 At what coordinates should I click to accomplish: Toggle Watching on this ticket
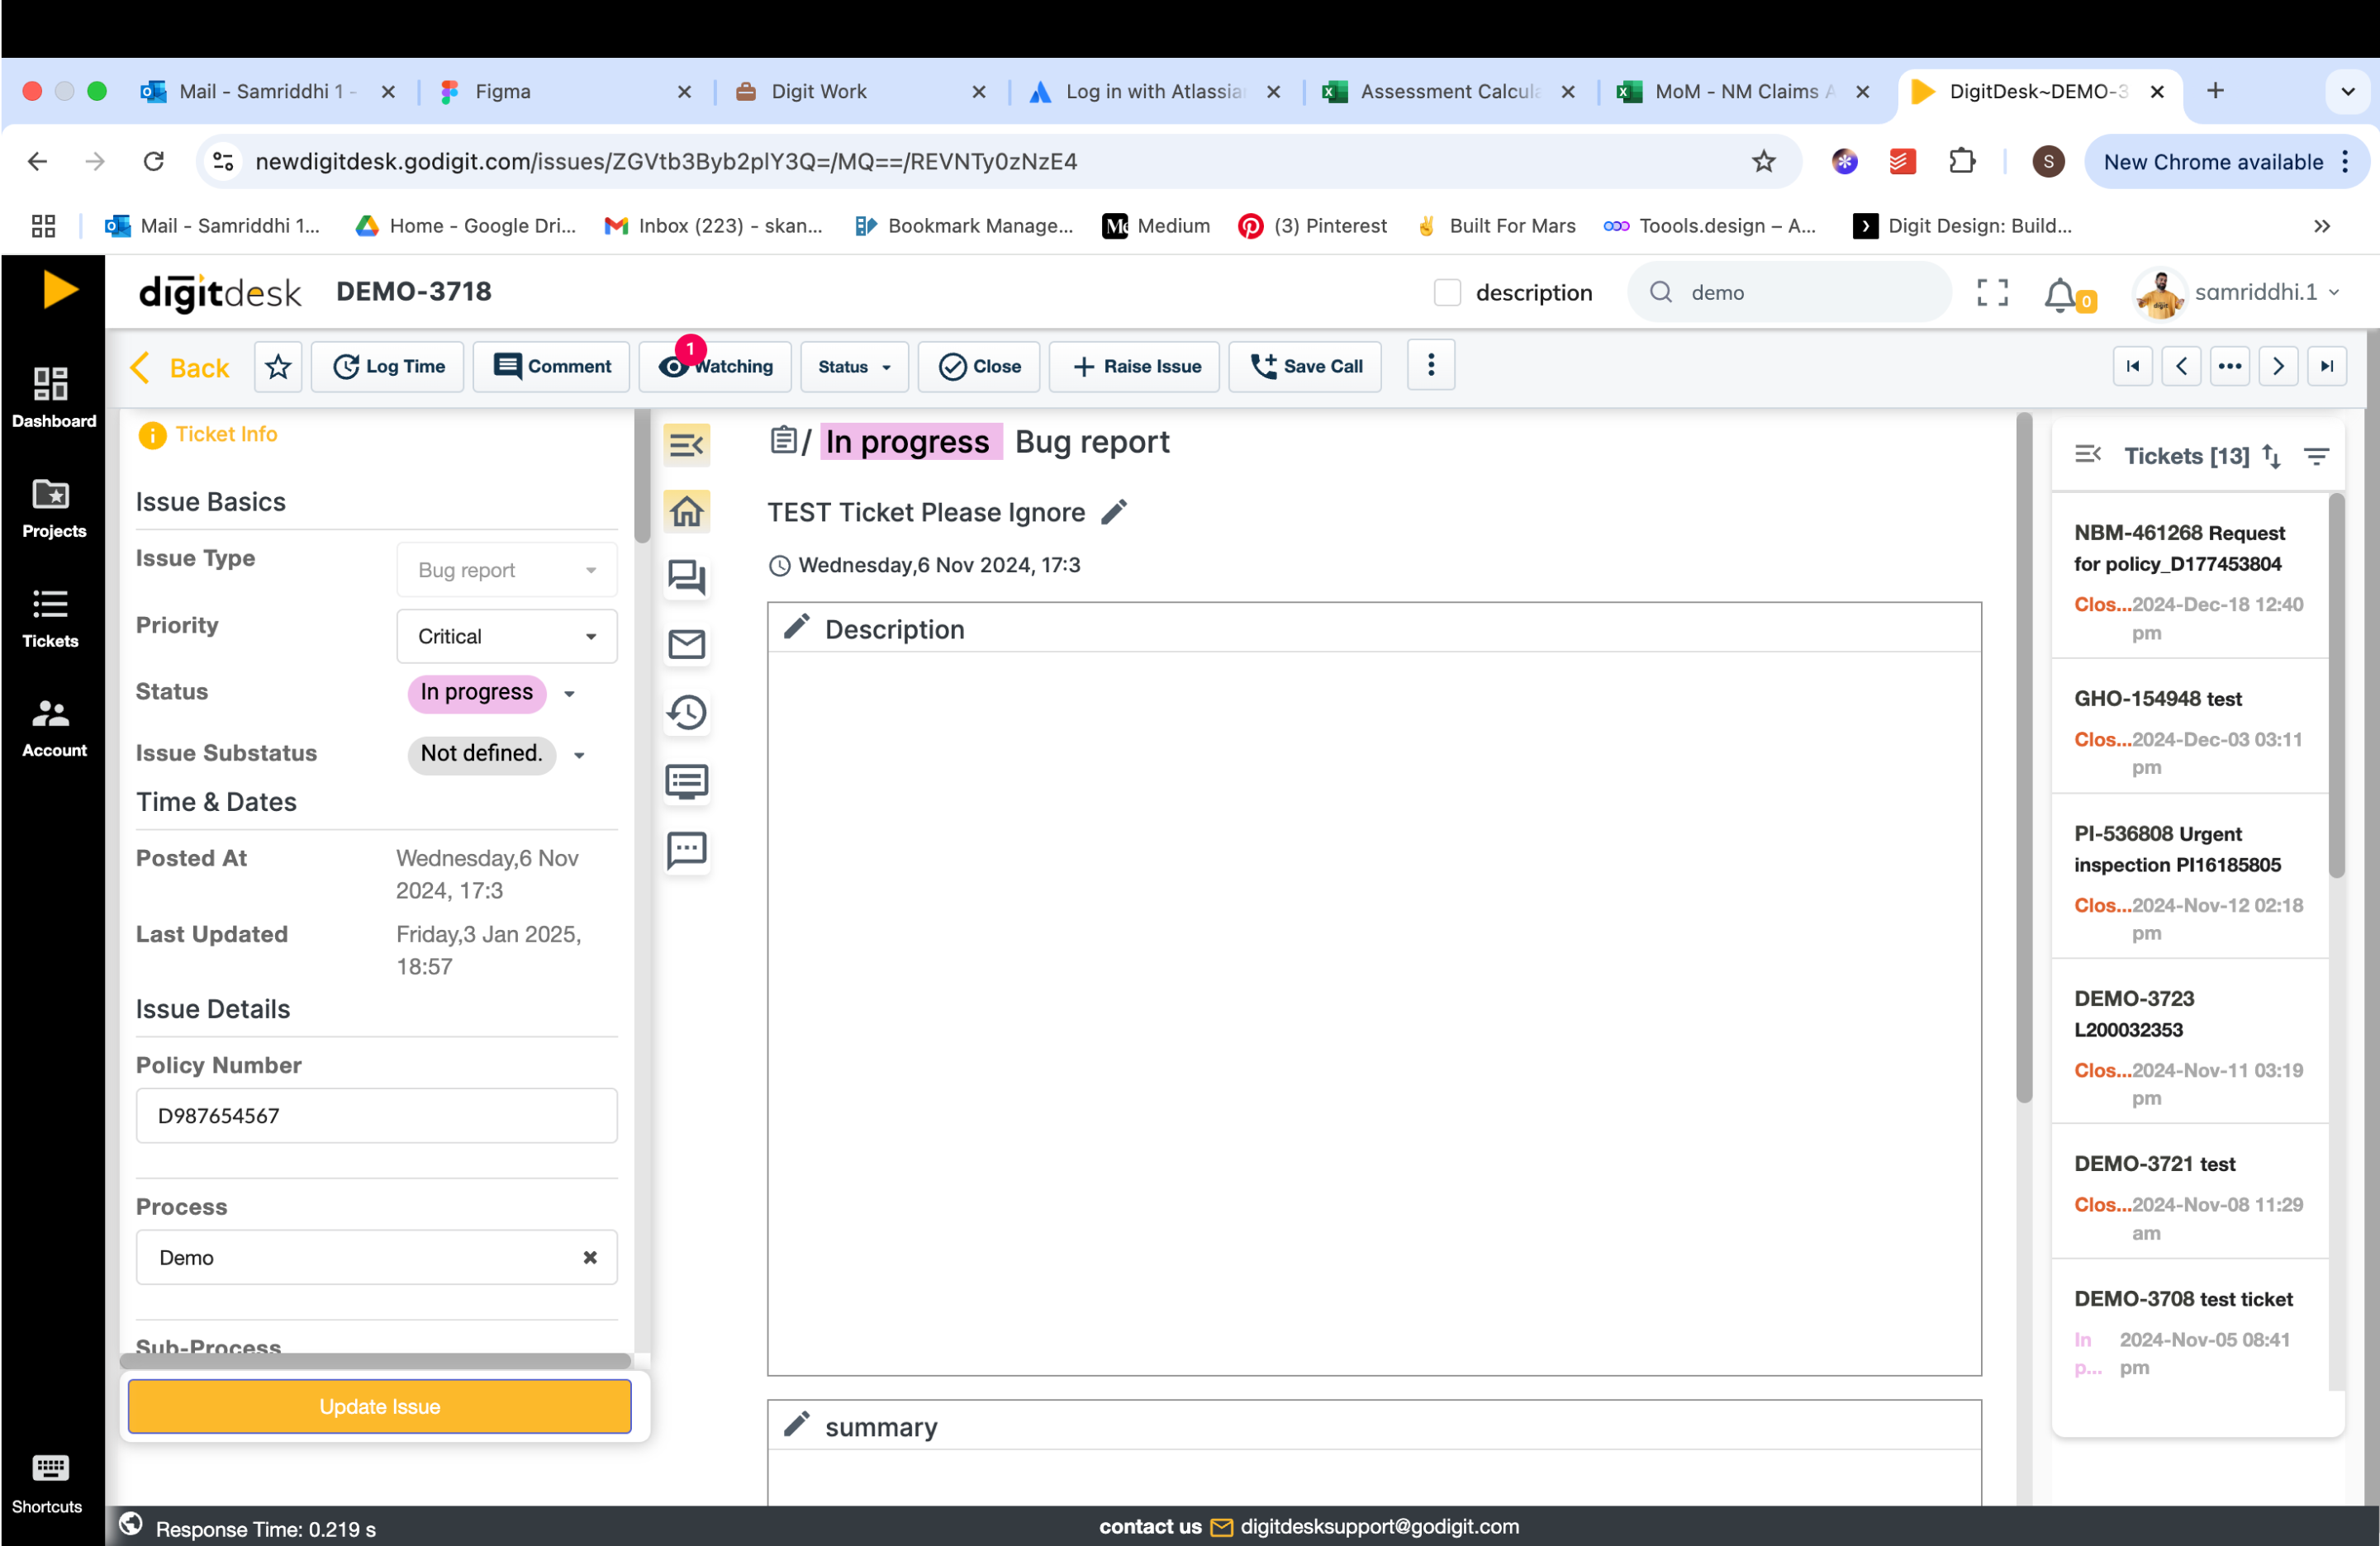716,366
